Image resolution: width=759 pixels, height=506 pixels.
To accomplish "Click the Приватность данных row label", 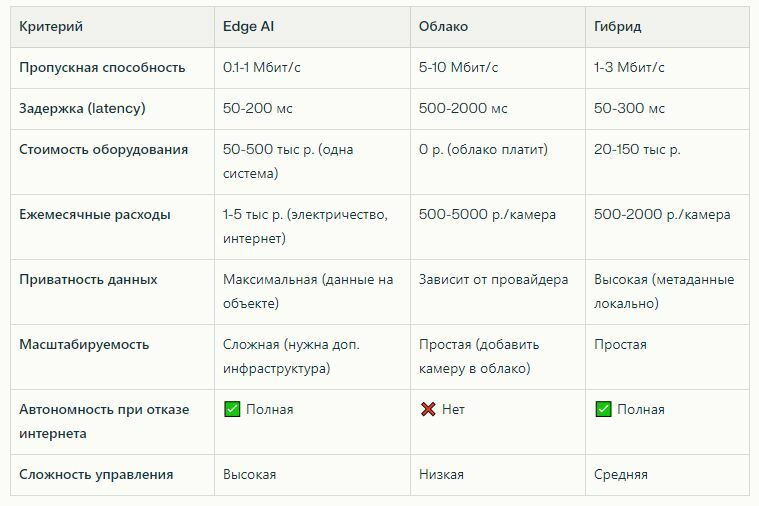I will 88,279.
